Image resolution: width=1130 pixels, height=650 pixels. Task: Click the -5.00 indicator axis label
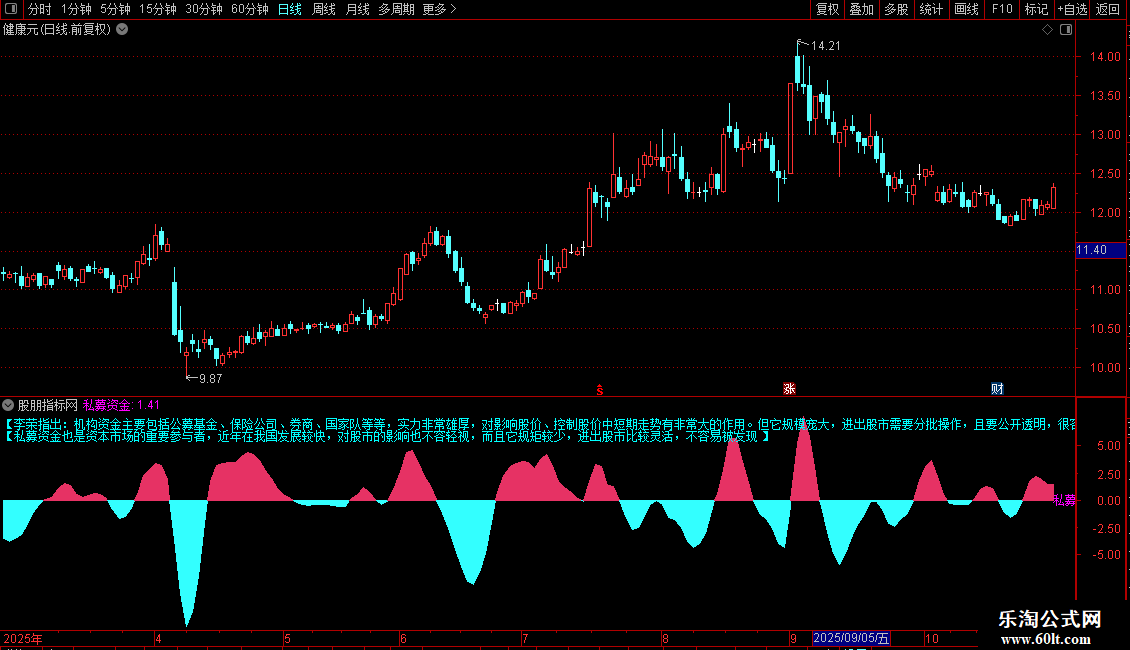[1107, 555]
